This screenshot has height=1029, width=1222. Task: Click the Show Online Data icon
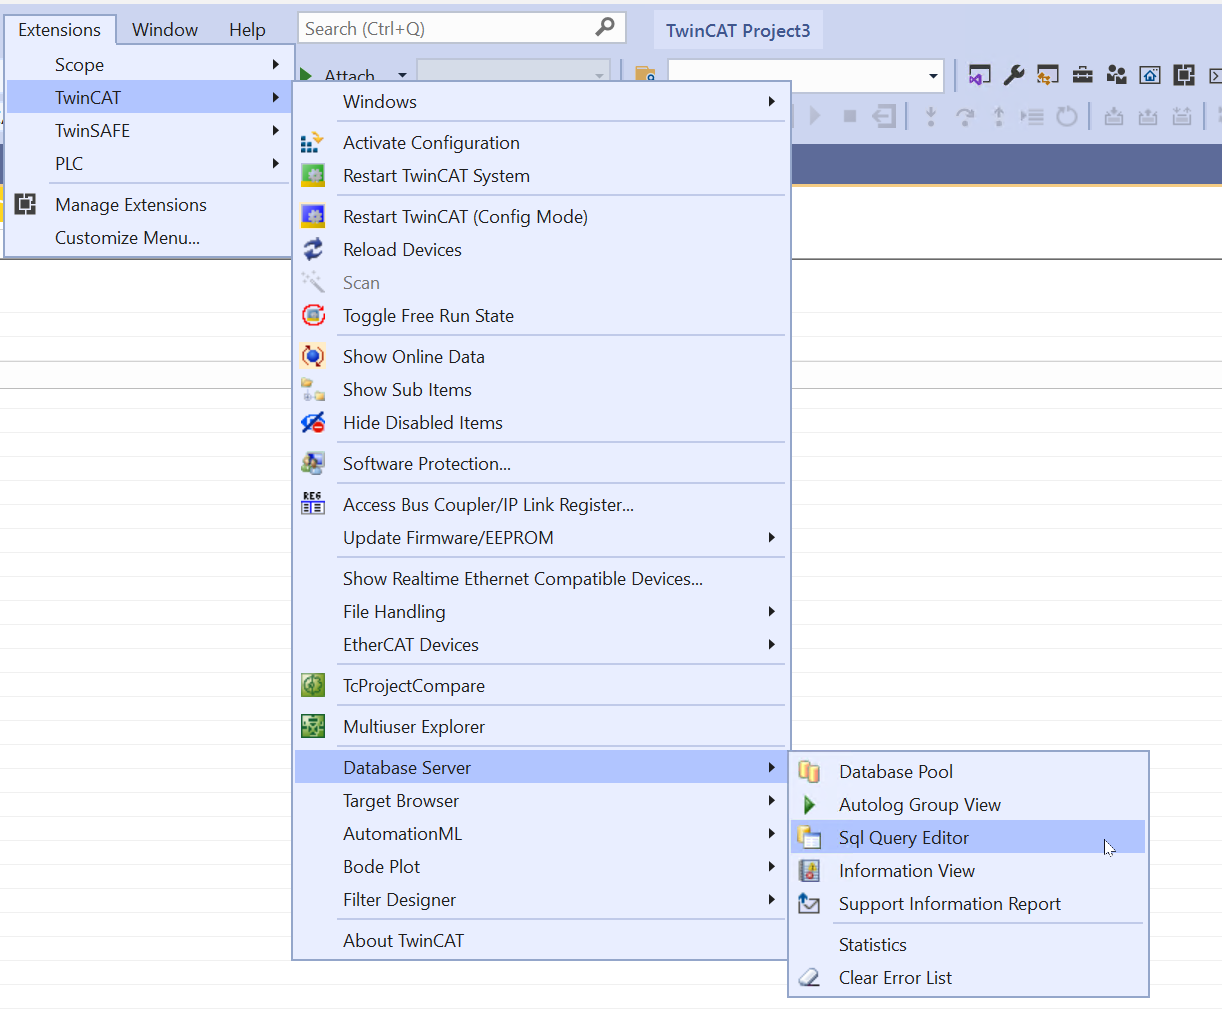pyautogui.click(x=313, y=357)
